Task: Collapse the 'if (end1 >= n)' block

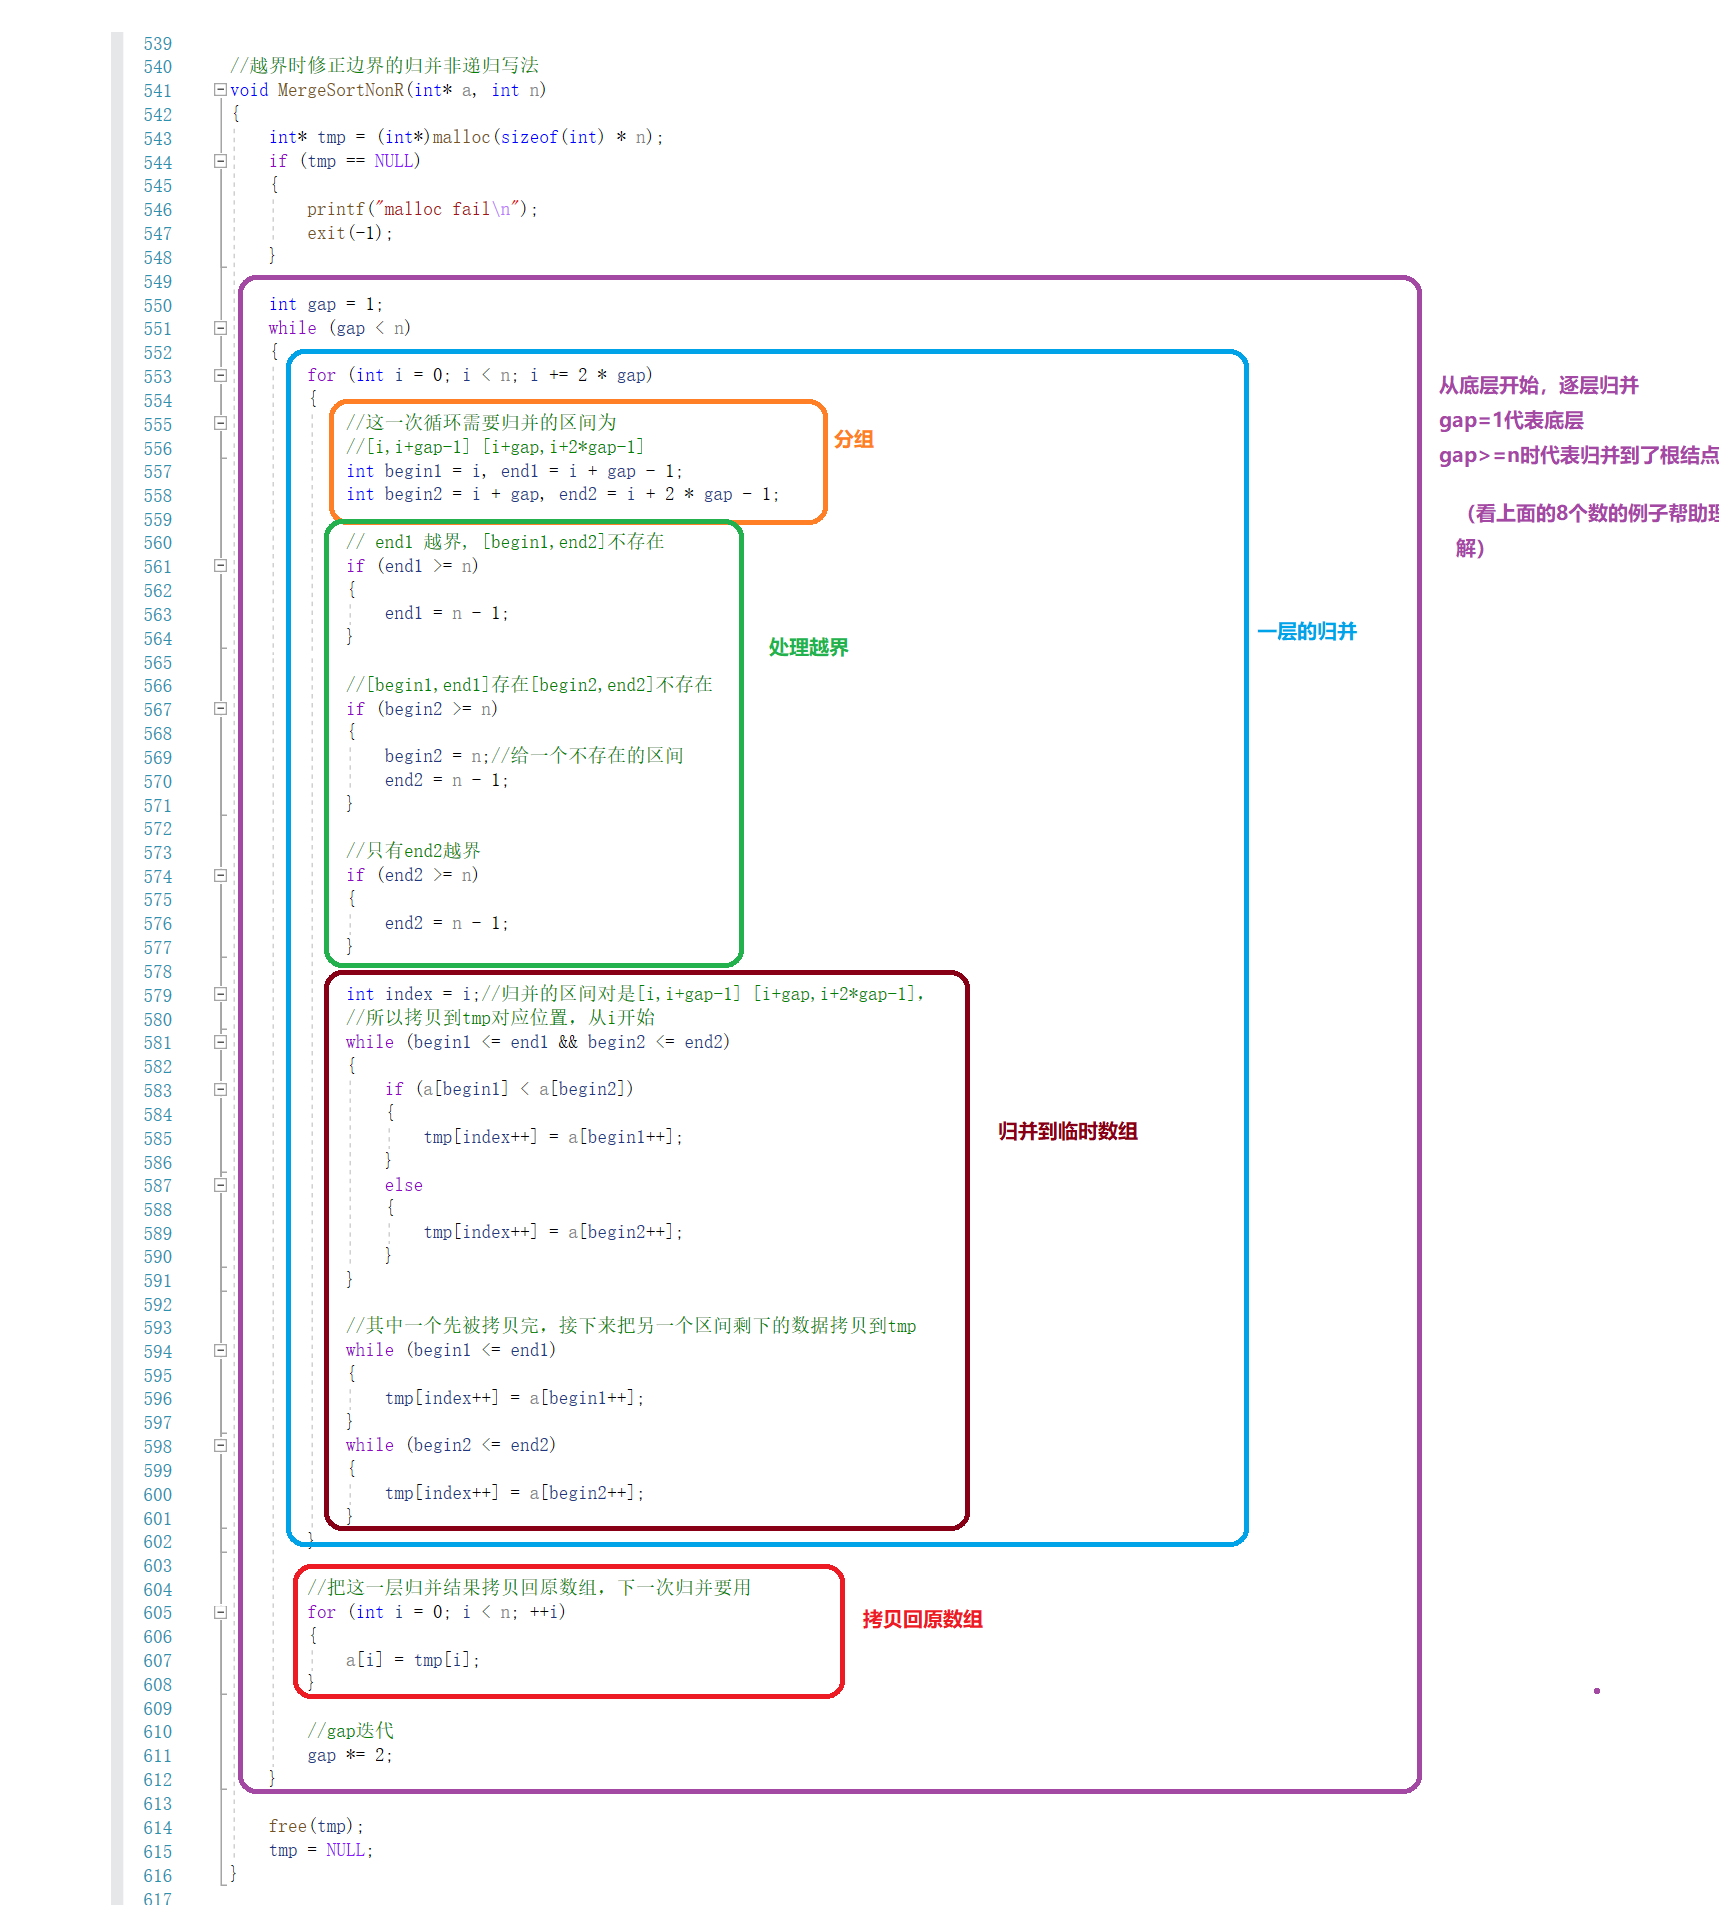Action: click(x=220, y=566)
